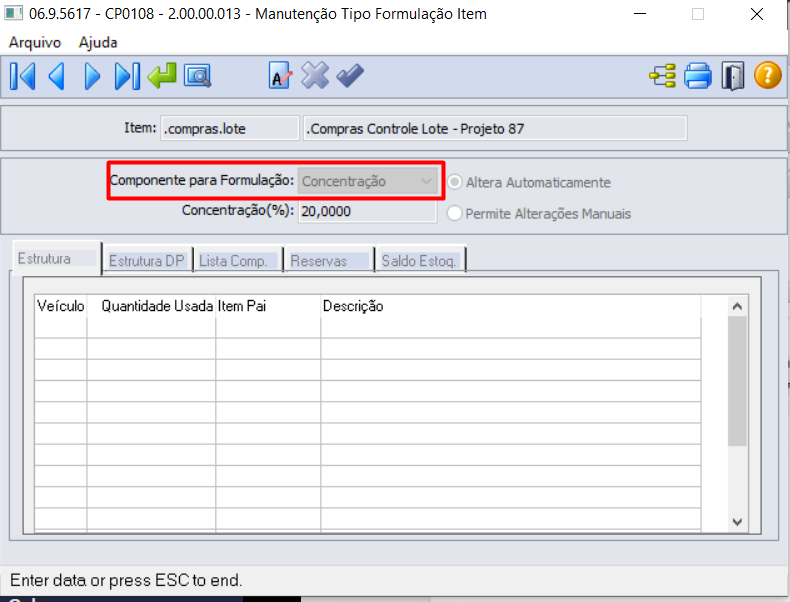Click the cancel X toolbar icon
This screenshot has height=602, width=790.
point(315,76)
